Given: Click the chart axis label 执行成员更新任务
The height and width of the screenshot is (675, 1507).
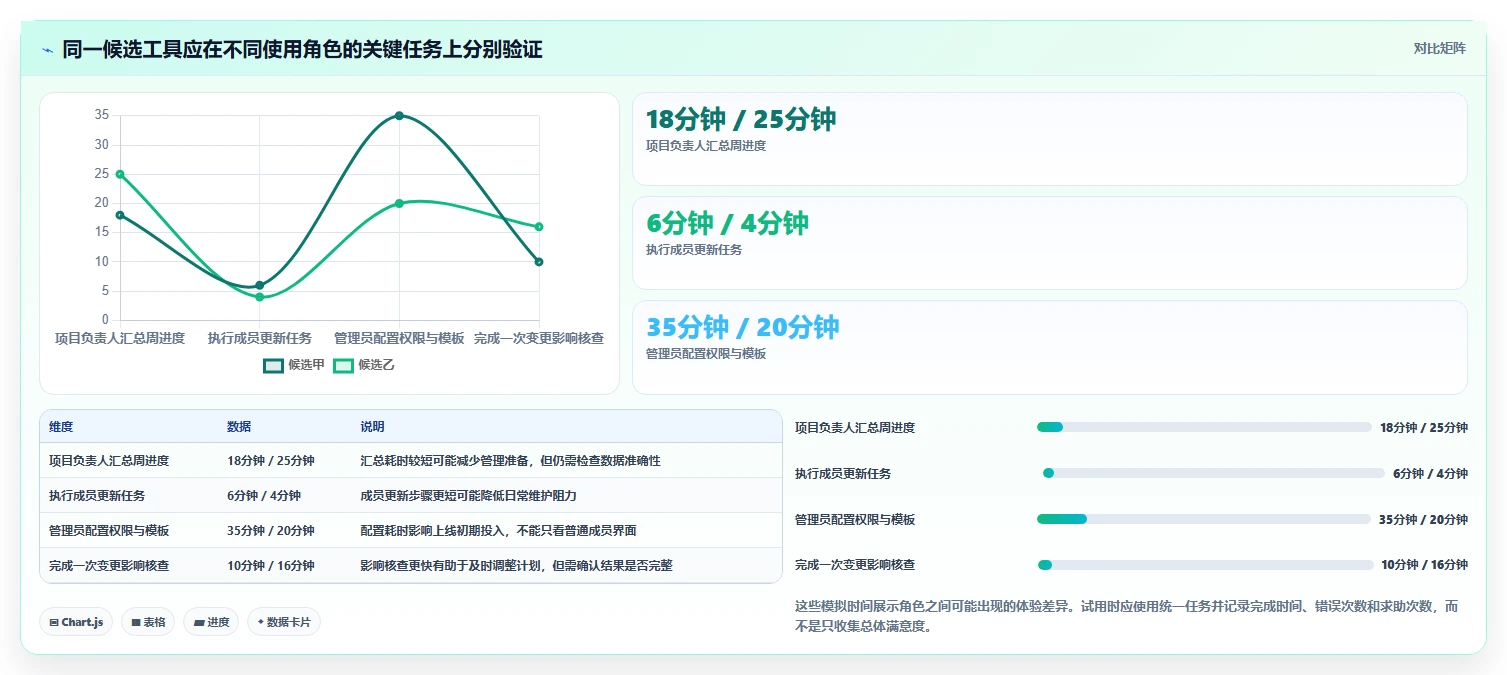Looking at the screenshot, I should click(260, 338).
